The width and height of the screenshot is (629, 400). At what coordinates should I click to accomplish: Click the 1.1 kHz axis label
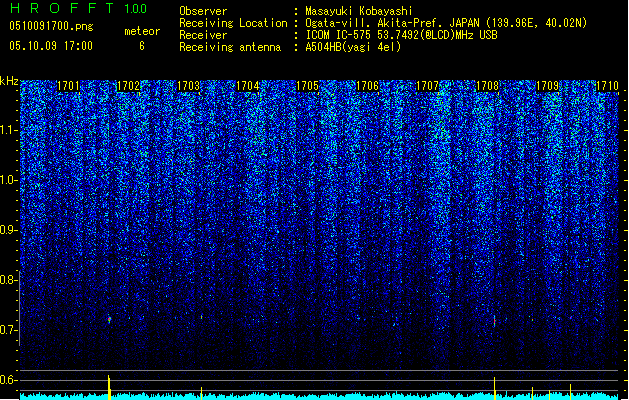[9, 130]
